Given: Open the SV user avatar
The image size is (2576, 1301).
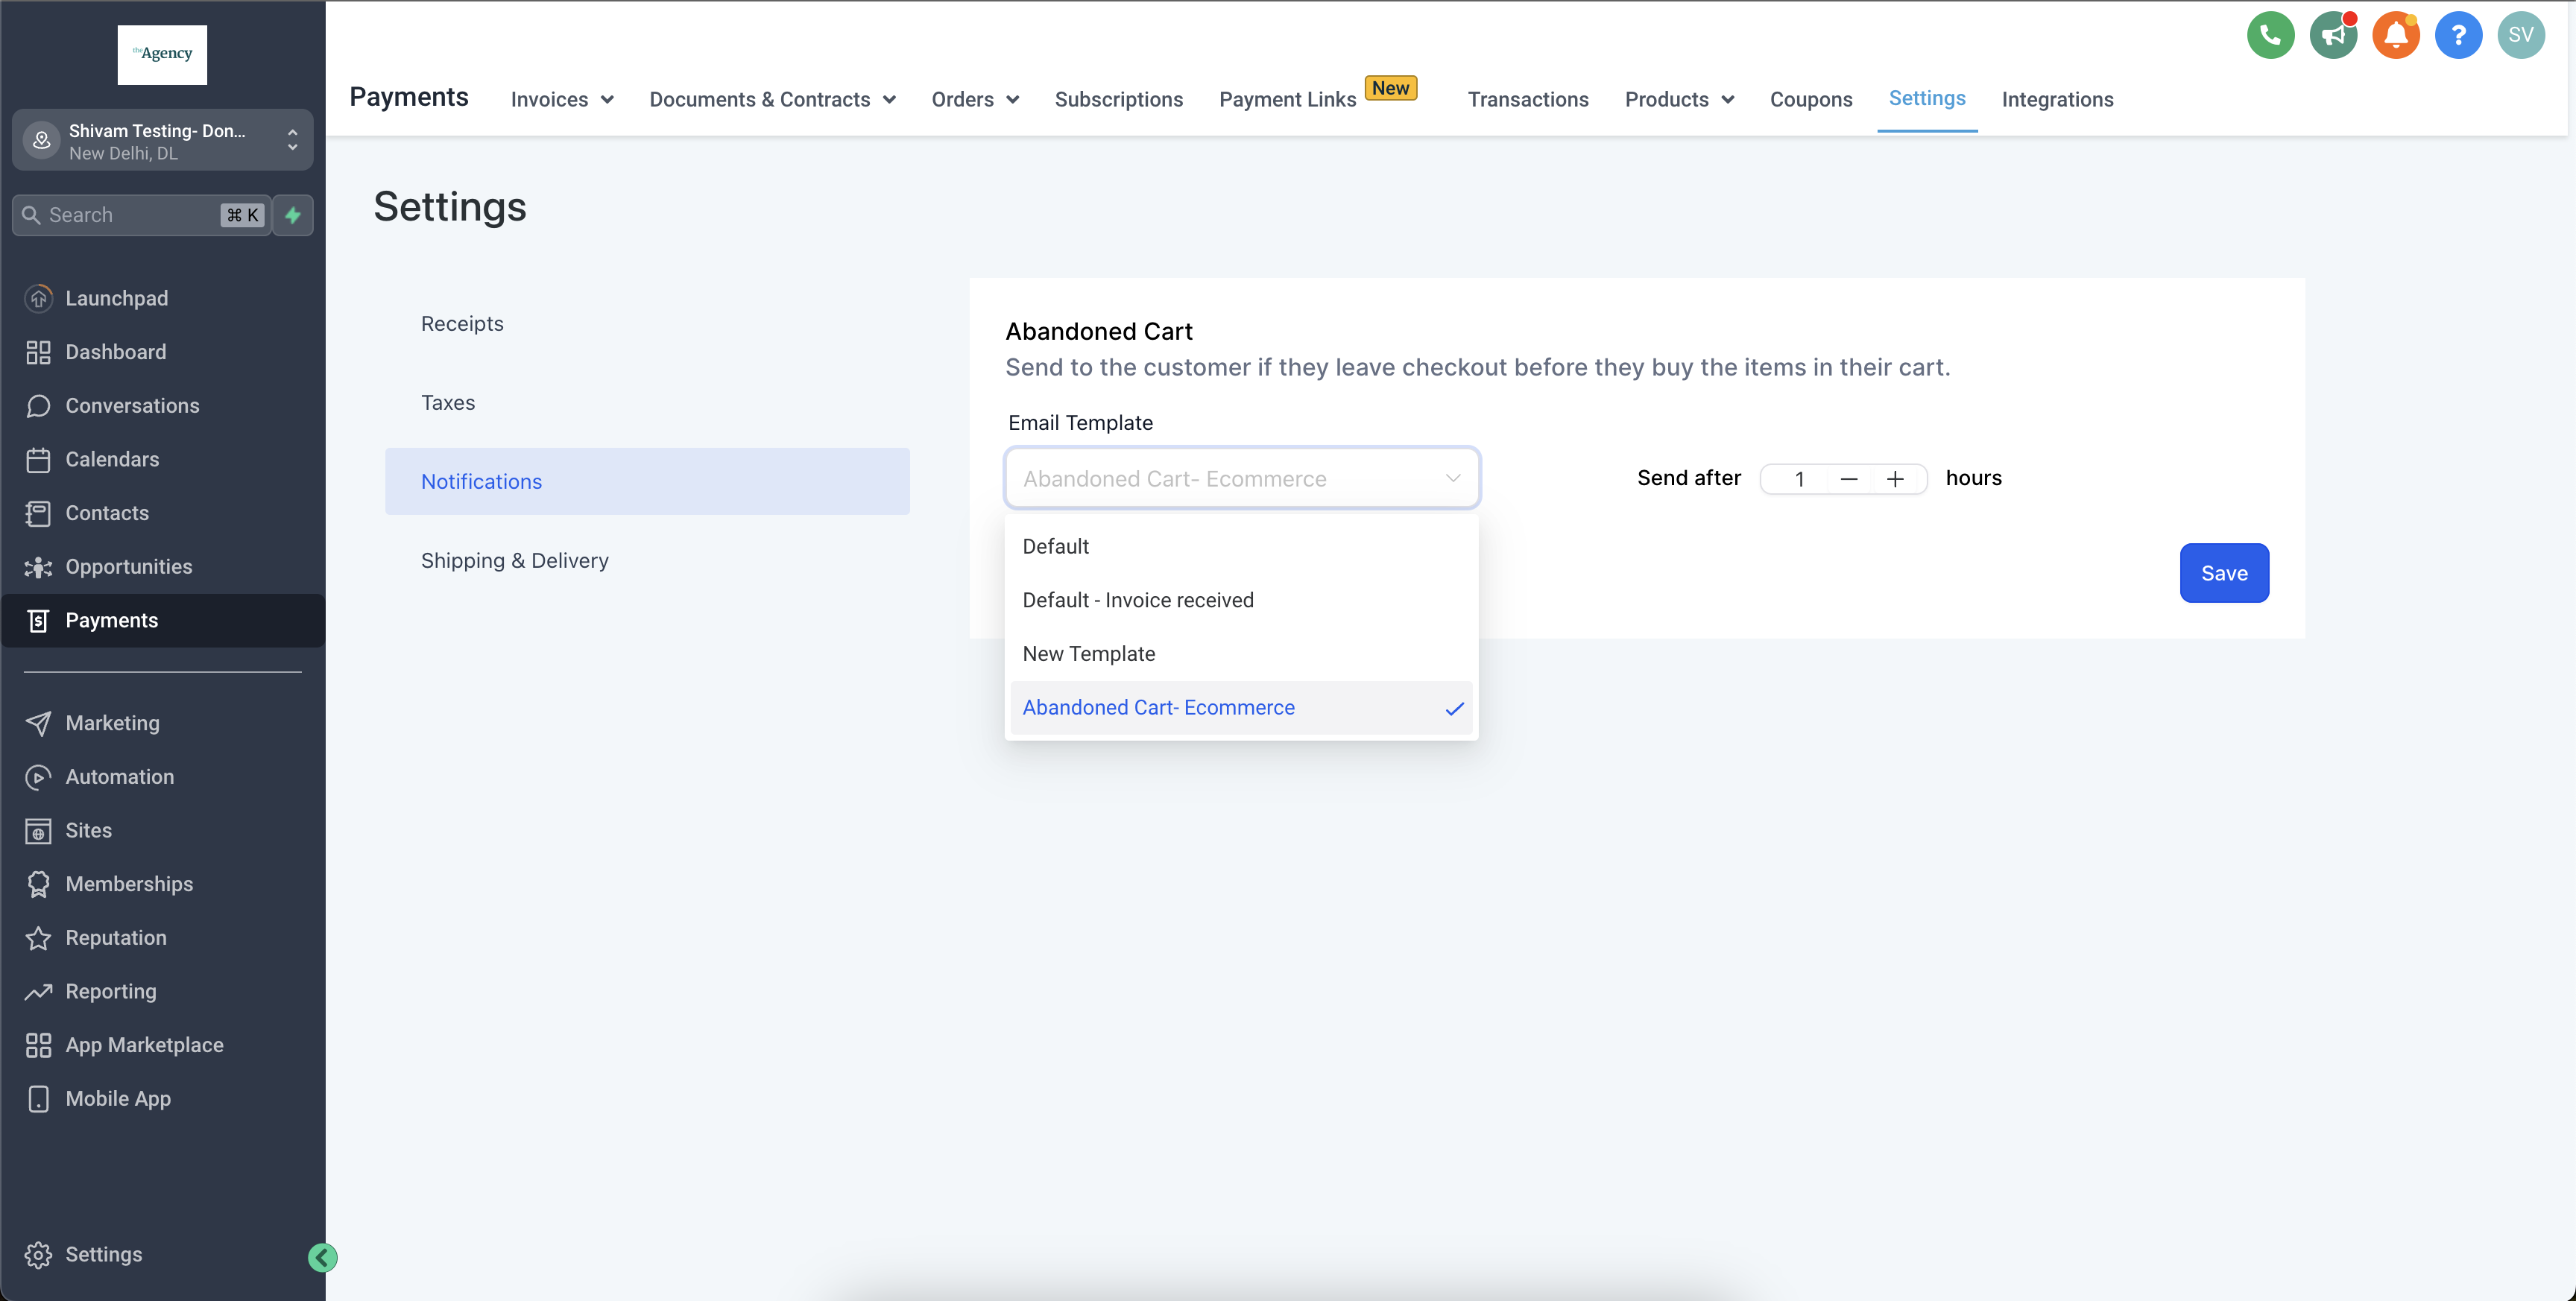Looking at the screenshot, I should [x=2520, y=36].
